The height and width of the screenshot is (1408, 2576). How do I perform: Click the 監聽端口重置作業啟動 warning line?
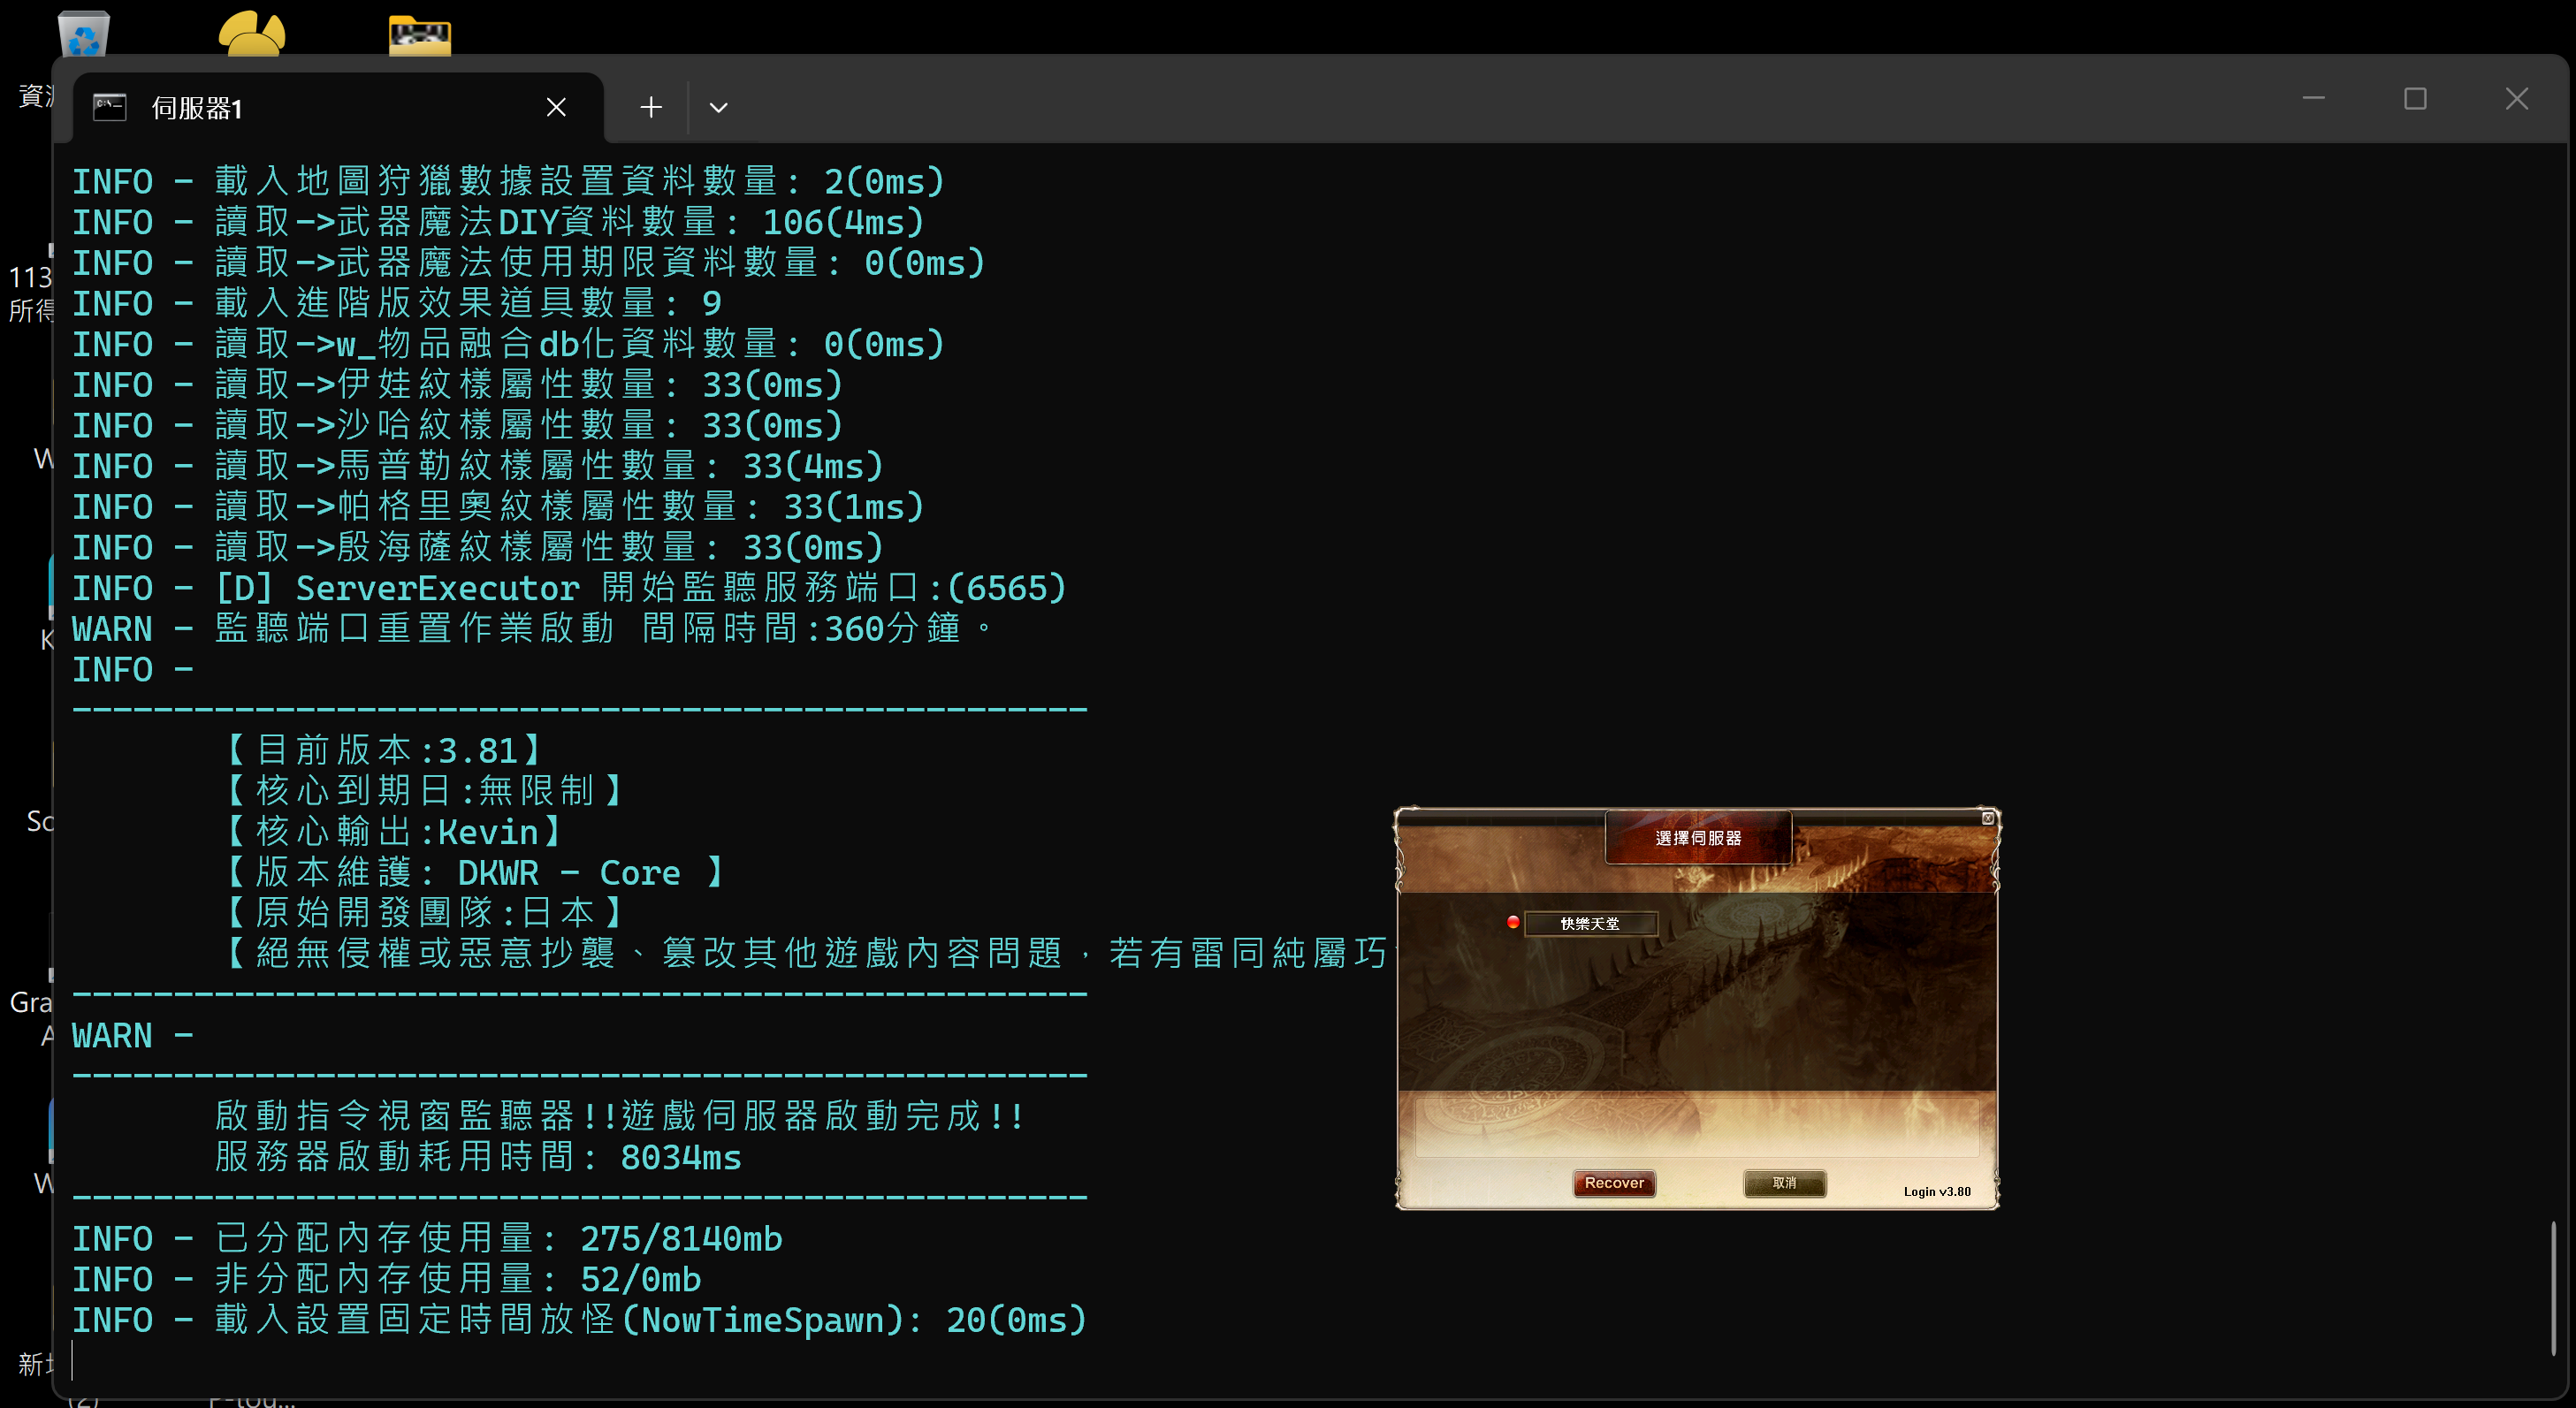534,629
